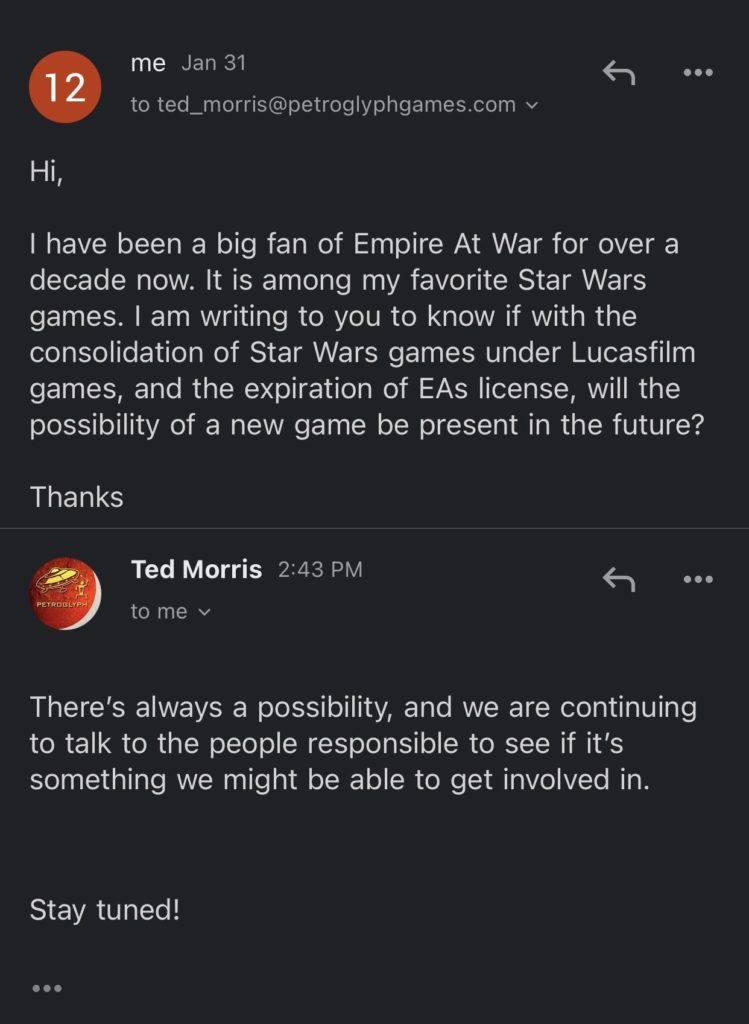Tap the sender name "me"
The width and height of the screenshot is (749, 1024).
coord(148,63)
